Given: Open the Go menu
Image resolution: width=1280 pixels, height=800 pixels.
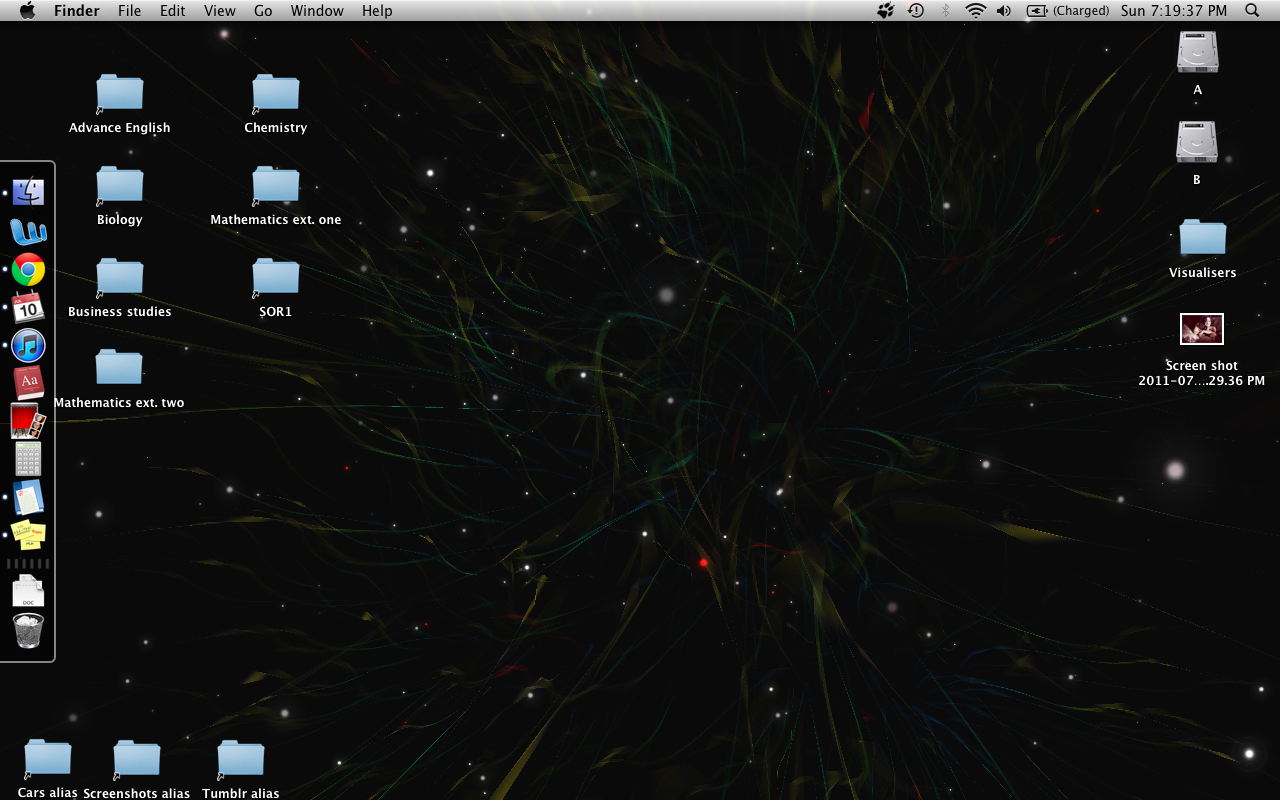Looking at the screenshot, I should pyautogui.click(x=263, y=11).
